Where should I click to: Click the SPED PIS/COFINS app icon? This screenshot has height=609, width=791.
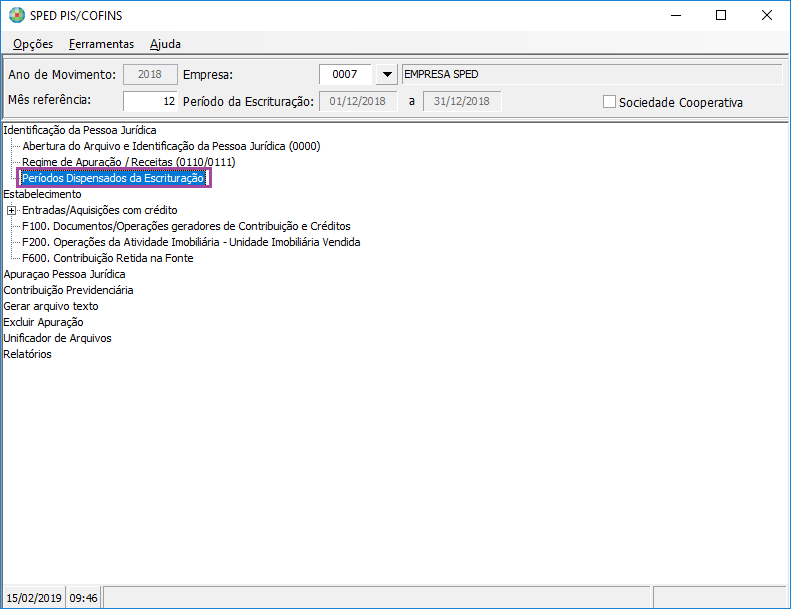pyautogui.click(x=17, y=15)
